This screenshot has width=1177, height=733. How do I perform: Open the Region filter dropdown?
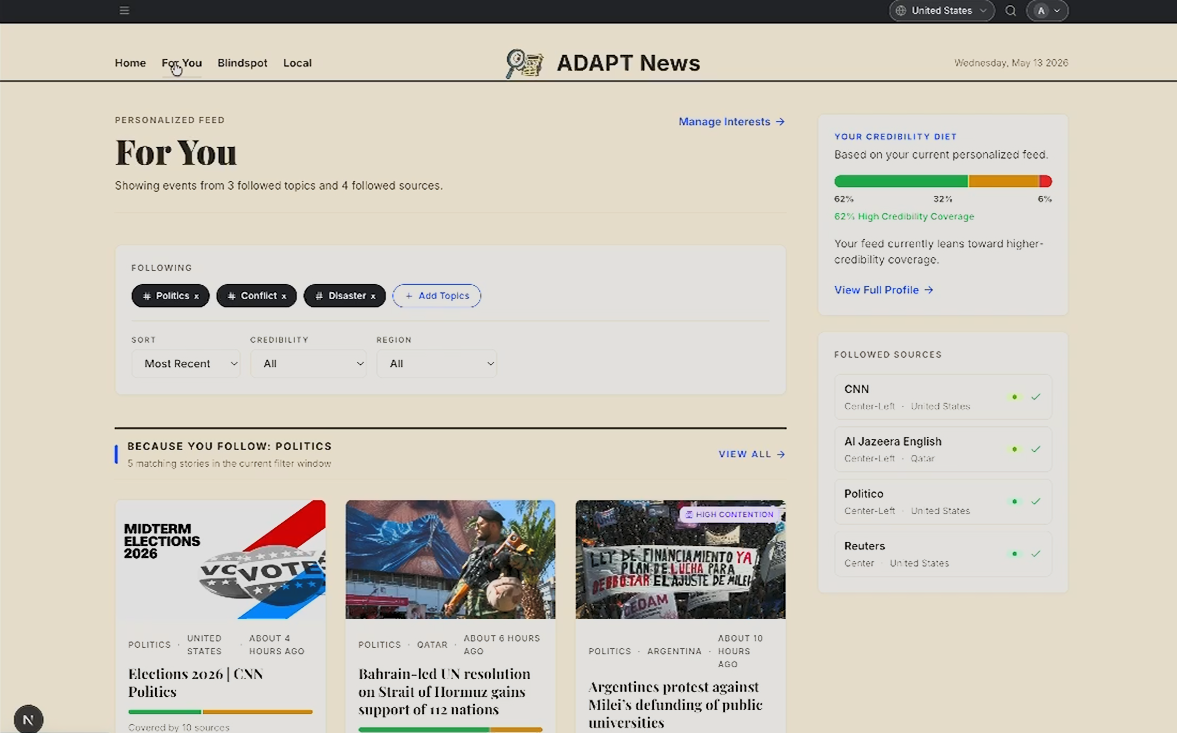pyautogui.click(x=436, y=364)
